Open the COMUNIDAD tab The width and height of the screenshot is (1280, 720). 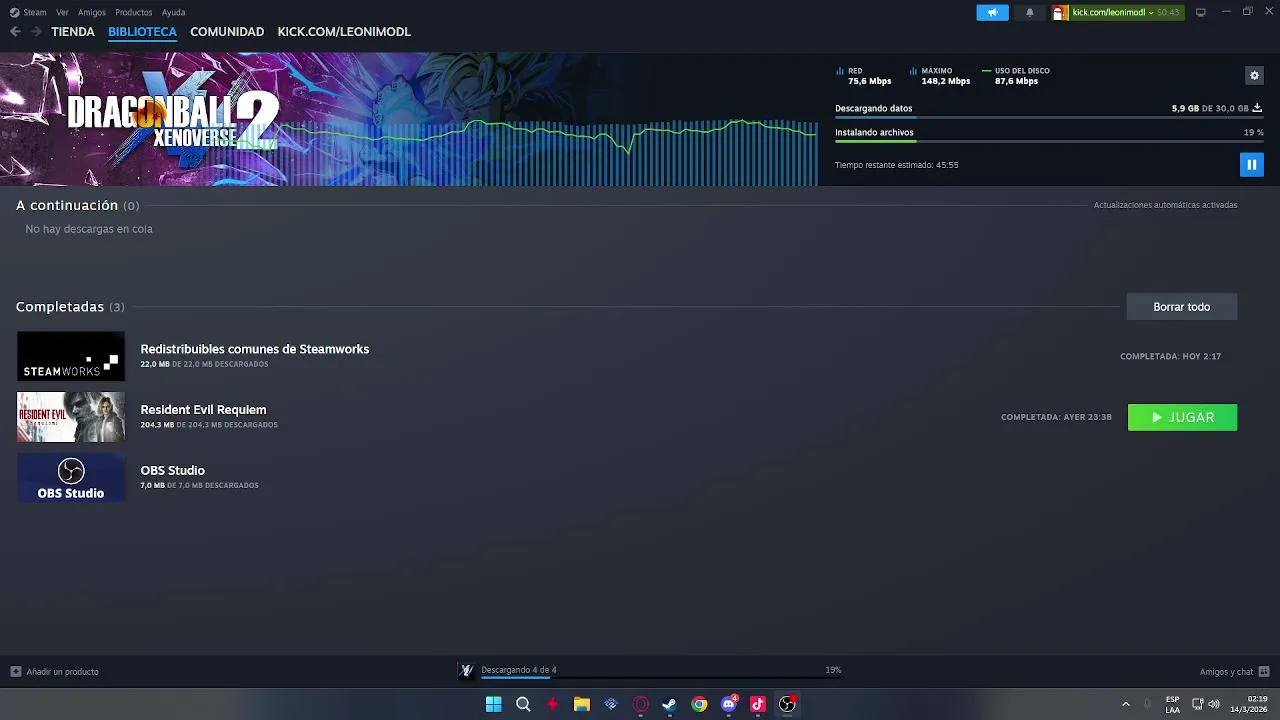[x=227, y=32]
